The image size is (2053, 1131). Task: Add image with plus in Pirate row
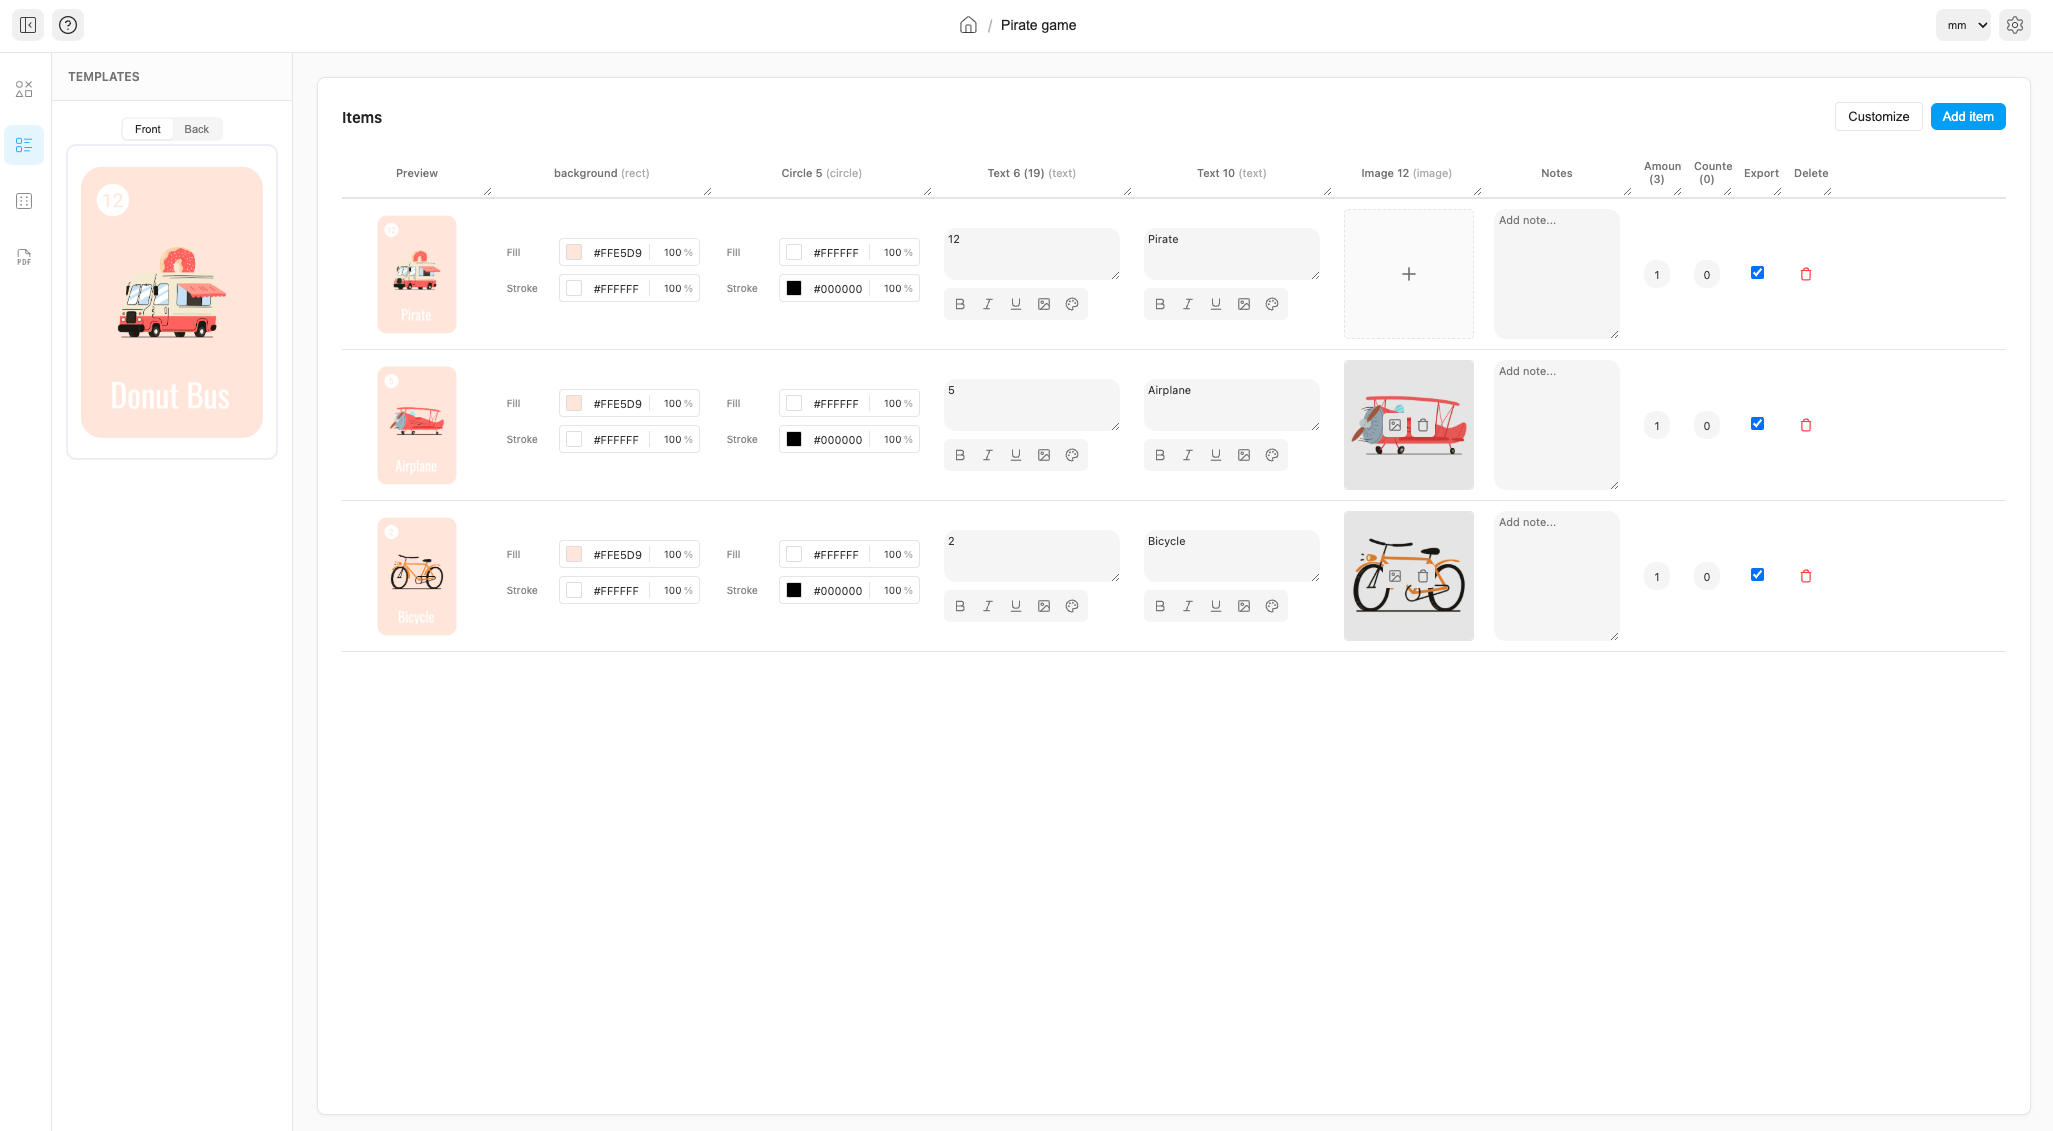pyautogui.click(x=1409, y=274)
